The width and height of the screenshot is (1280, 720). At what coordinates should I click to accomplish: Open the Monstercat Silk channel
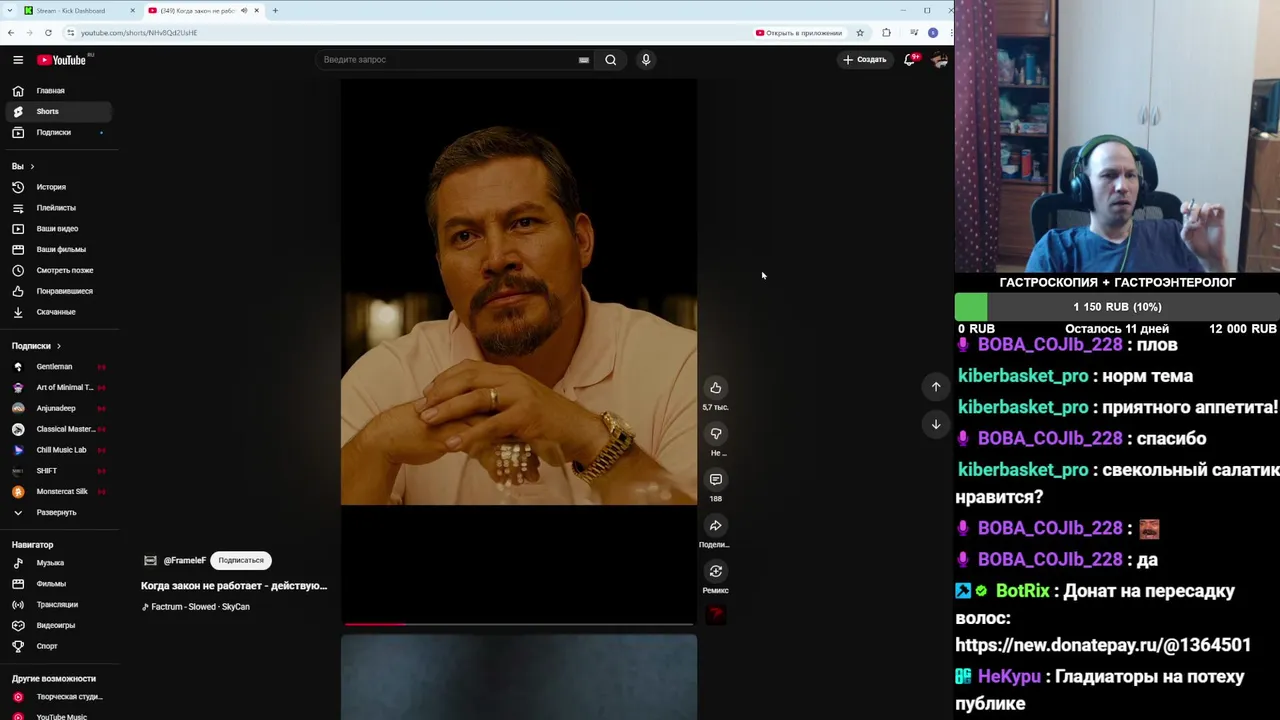point(58,492)
